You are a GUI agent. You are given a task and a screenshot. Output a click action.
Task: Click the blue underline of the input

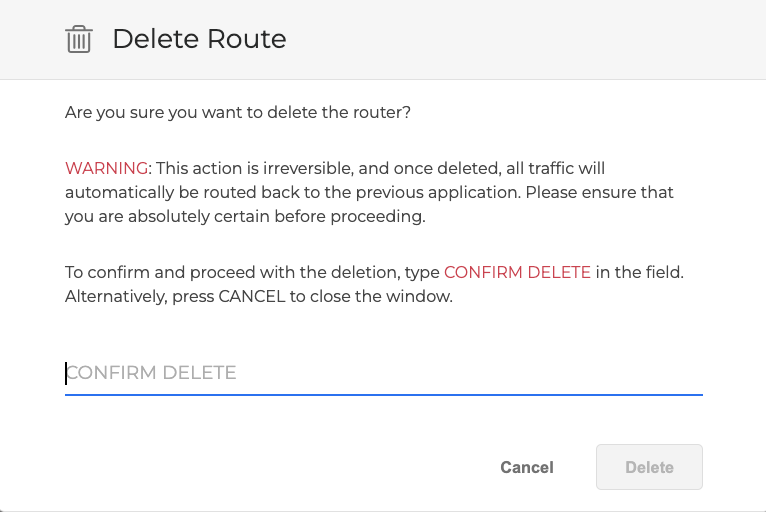[384, 394]
